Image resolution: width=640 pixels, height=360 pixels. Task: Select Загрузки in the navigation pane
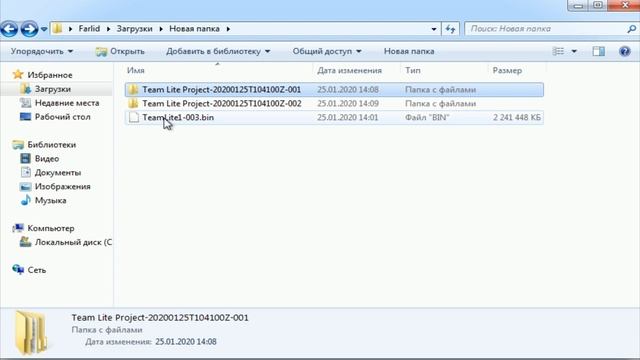coord(53,89)
